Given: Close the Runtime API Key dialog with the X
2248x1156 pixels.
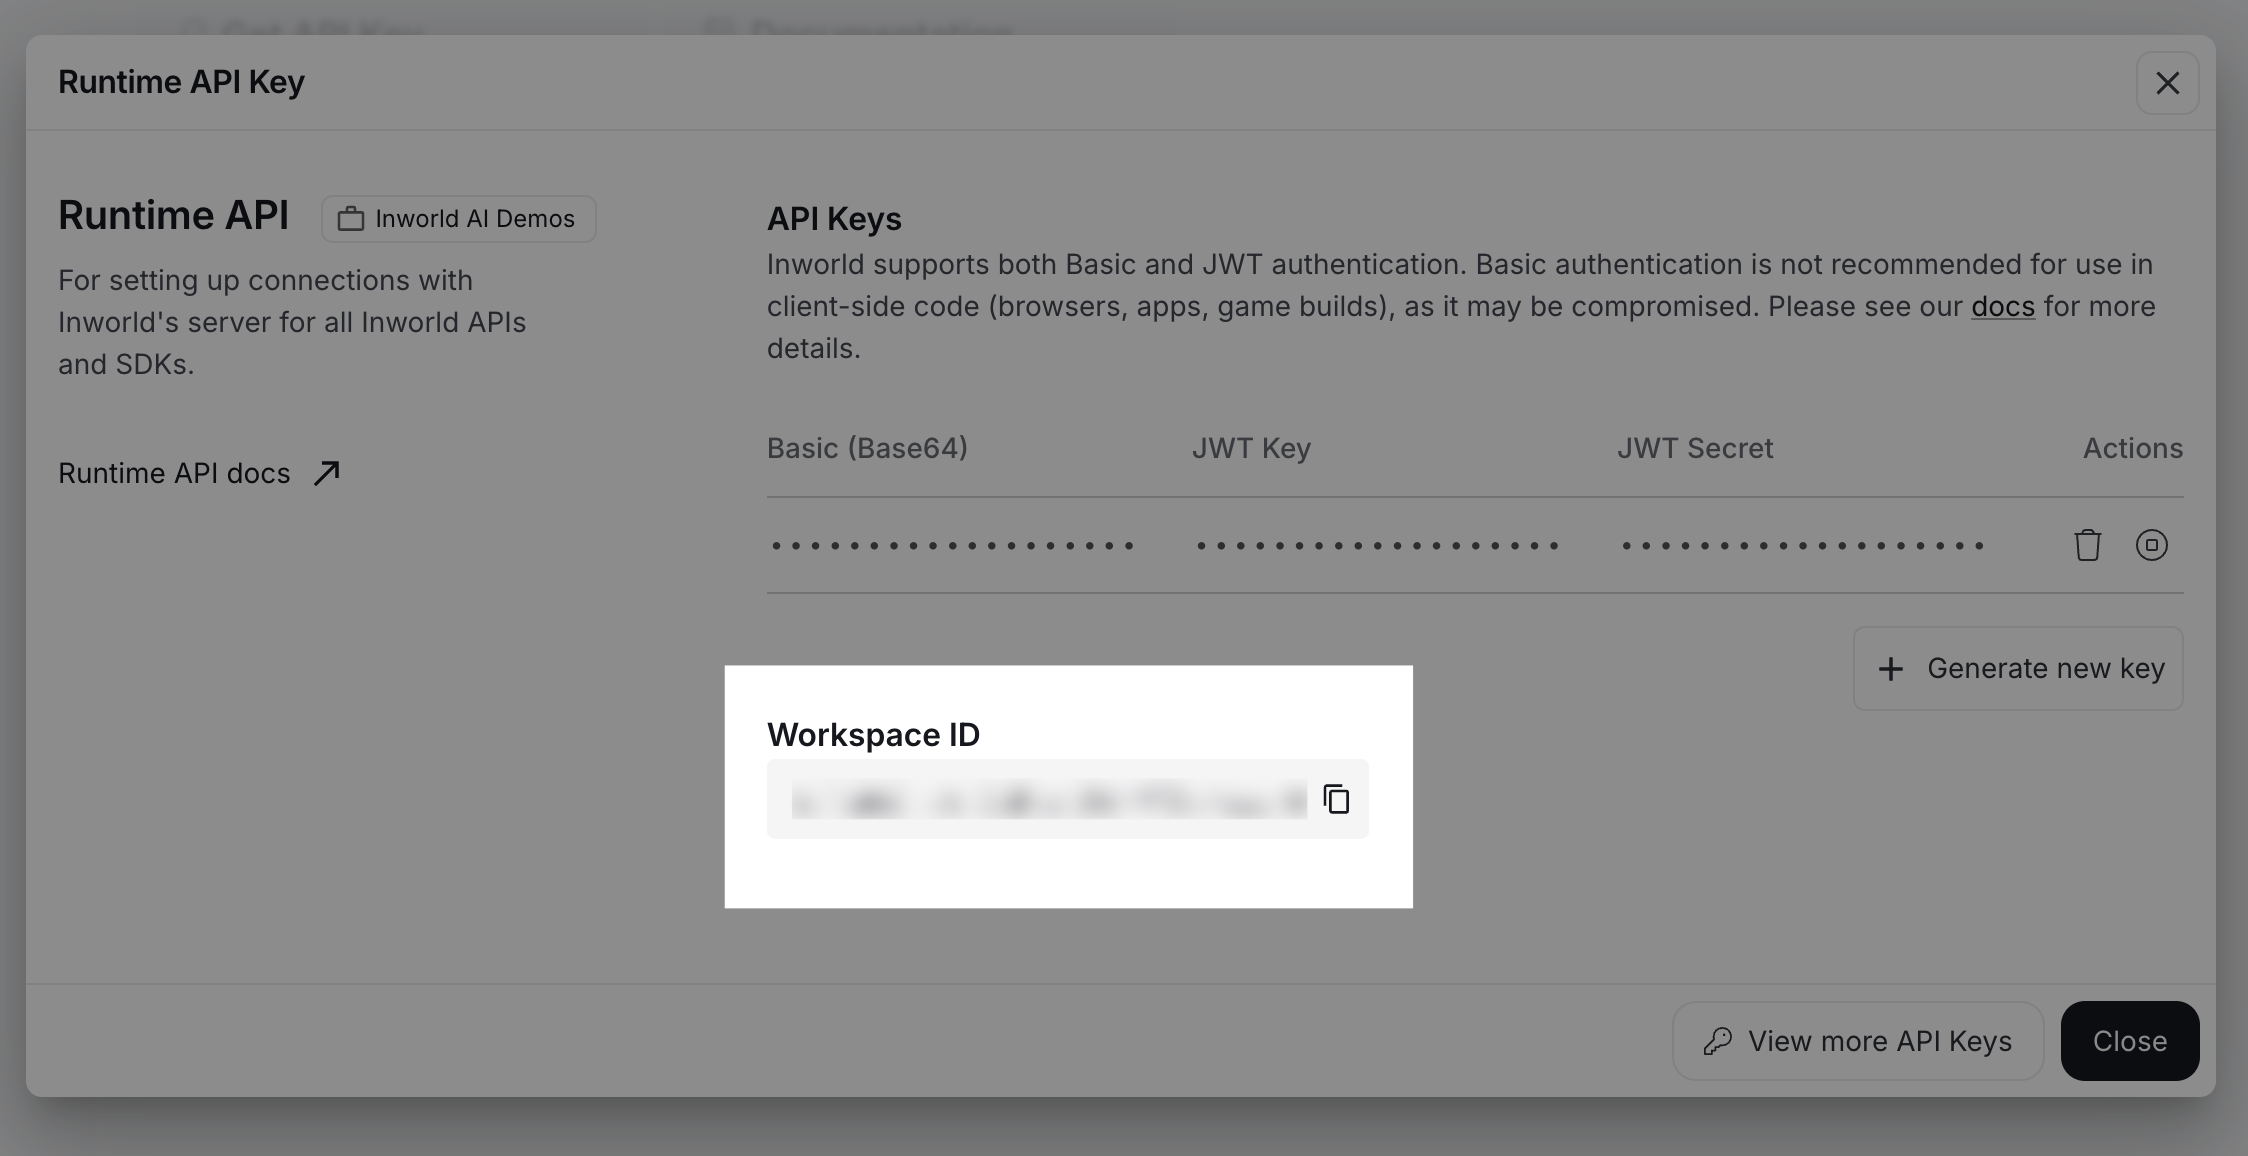Looking at the screenshot, I should pyautogui.click(x=2167, y=82).
